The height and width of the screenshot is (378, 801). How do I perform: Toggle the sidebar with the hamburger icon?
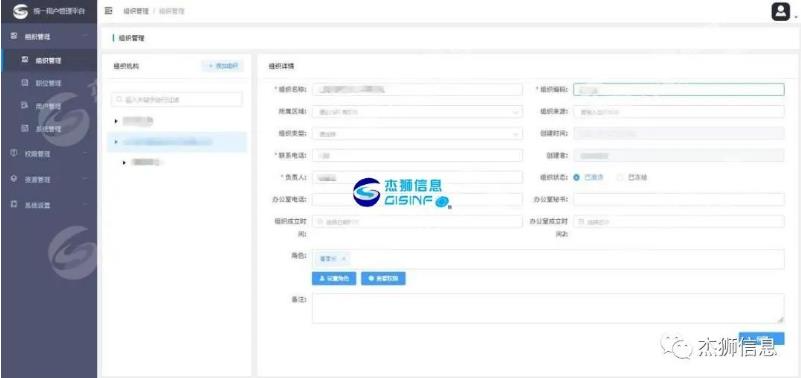(x=108, y=11)
